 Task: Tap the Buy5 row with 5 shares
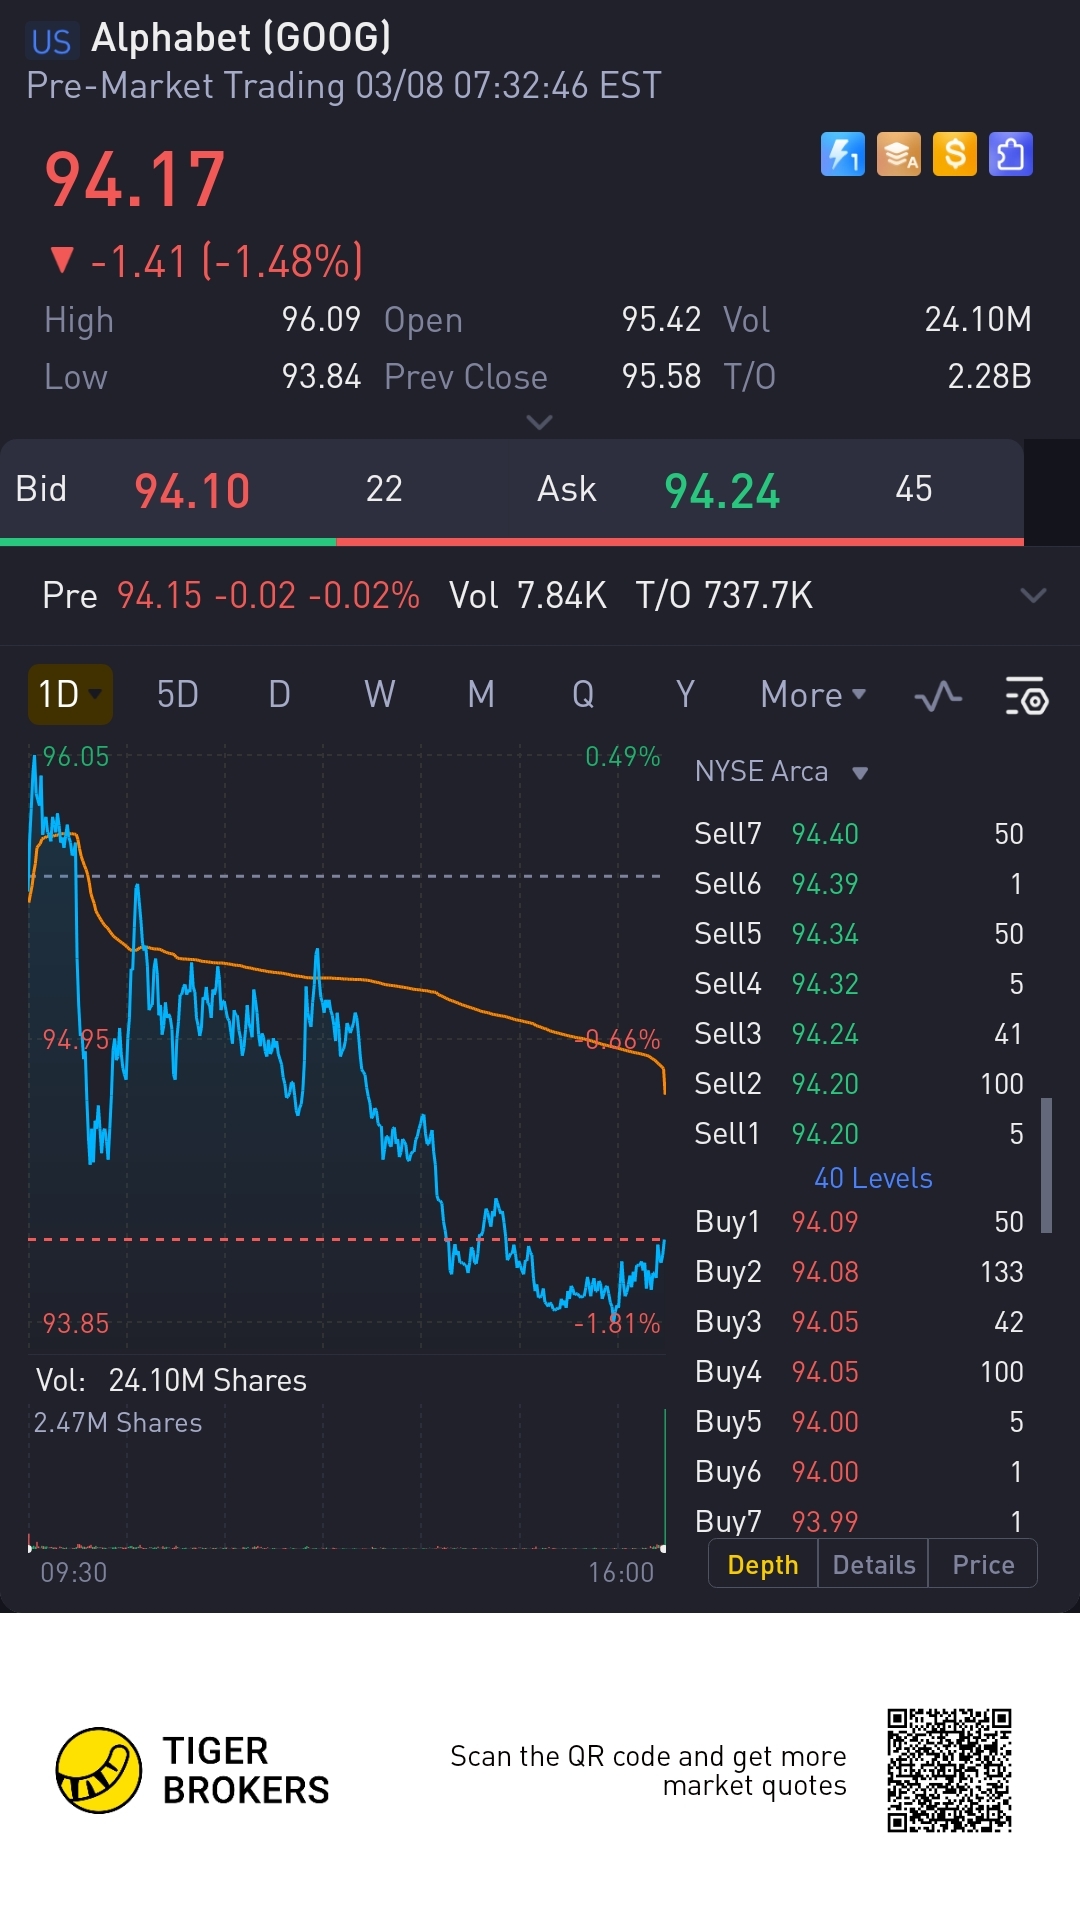pos(859,1421)
